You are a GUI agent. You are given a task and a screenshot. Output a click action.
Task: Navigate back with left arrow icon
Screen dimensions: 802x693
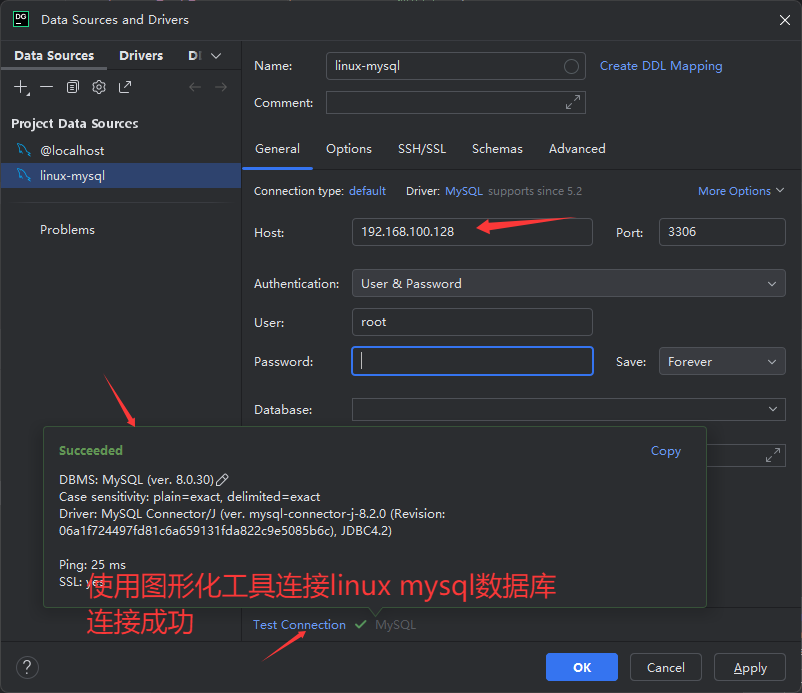click(x=195, y=87)
